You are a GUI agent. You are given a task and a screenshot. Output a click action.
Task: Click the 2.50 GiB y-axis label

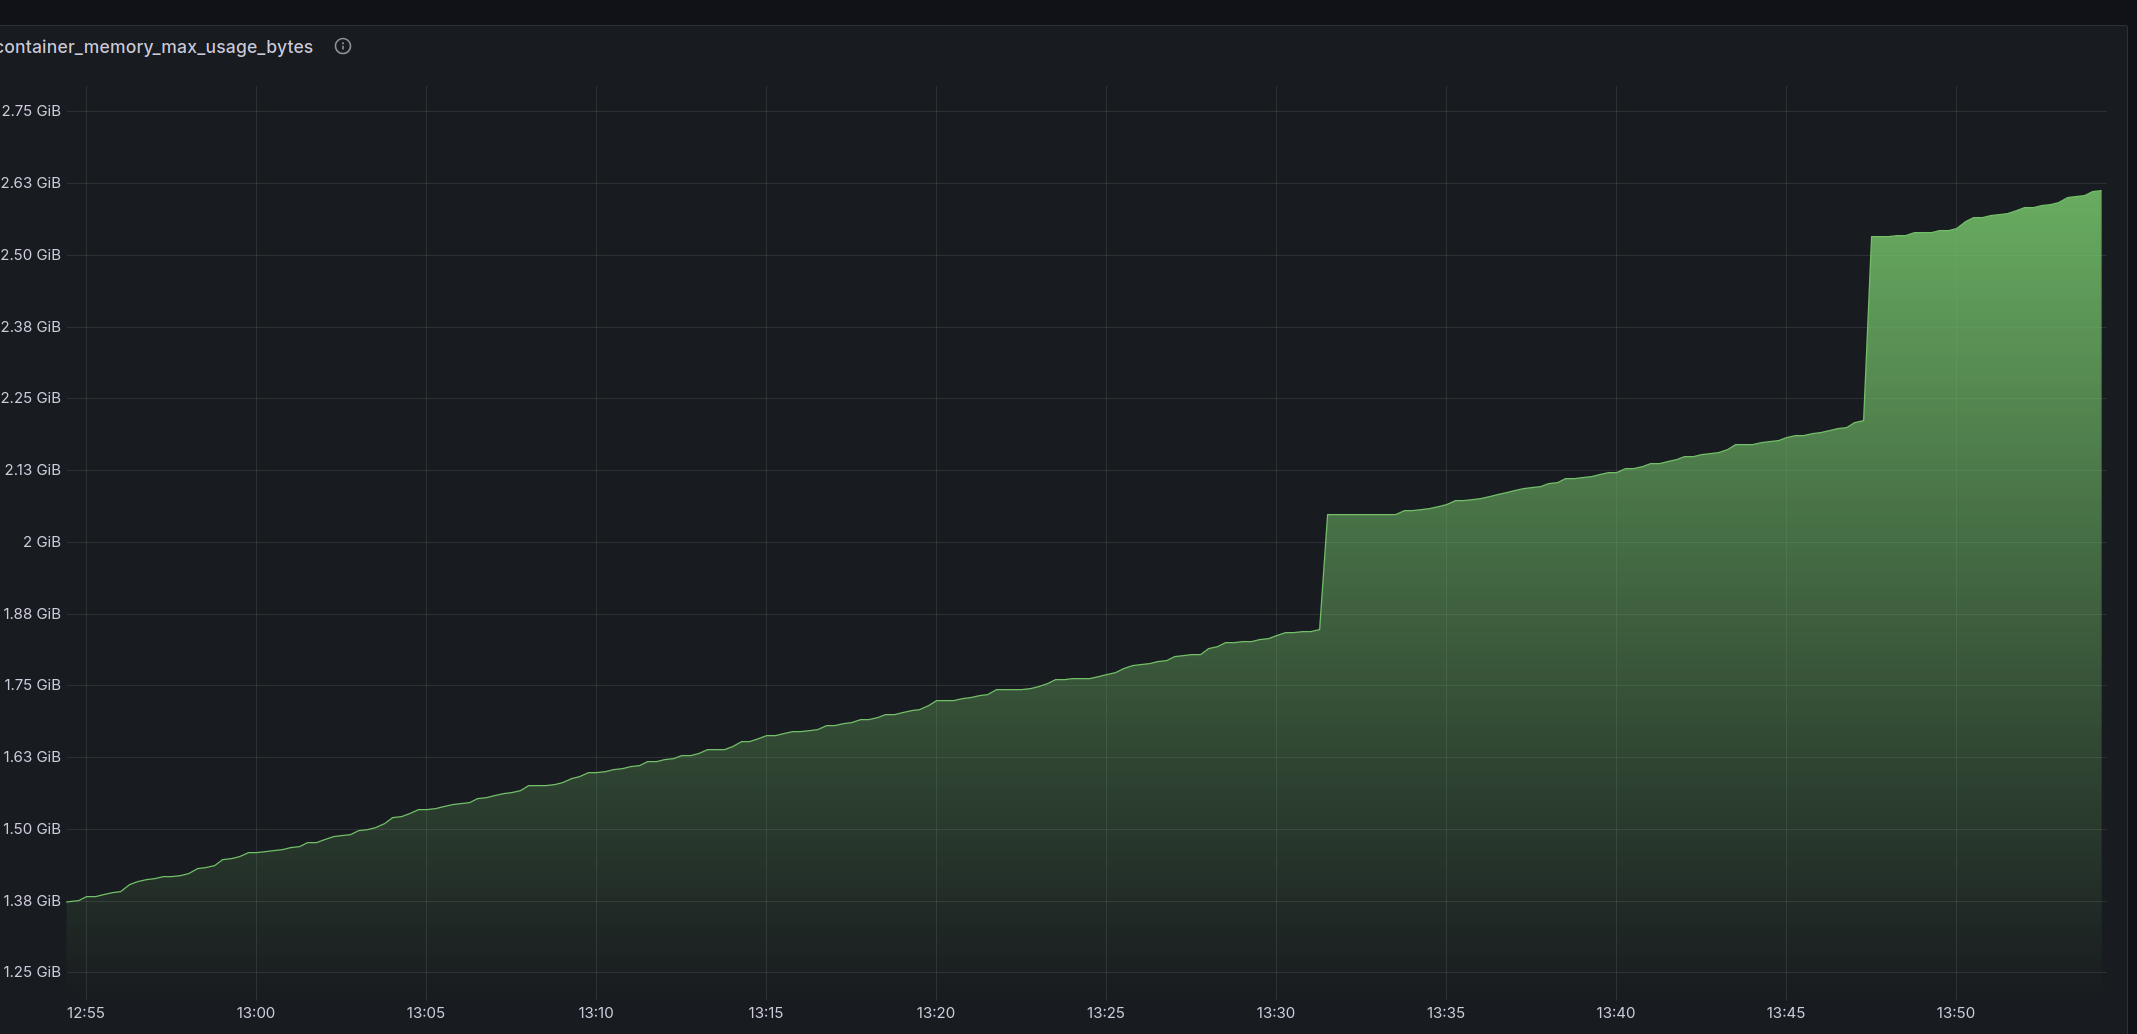pos(31,255)
